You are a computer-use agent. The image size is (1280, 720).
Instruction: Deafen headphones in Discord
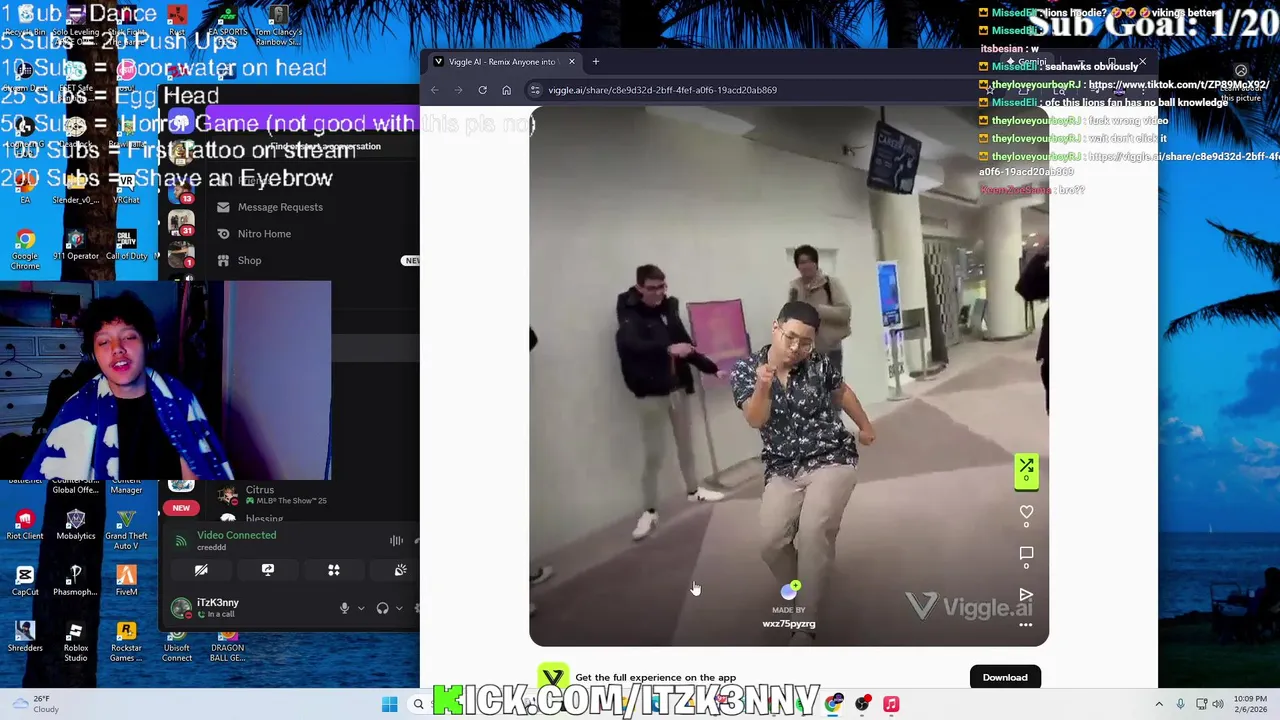[382, 608]
